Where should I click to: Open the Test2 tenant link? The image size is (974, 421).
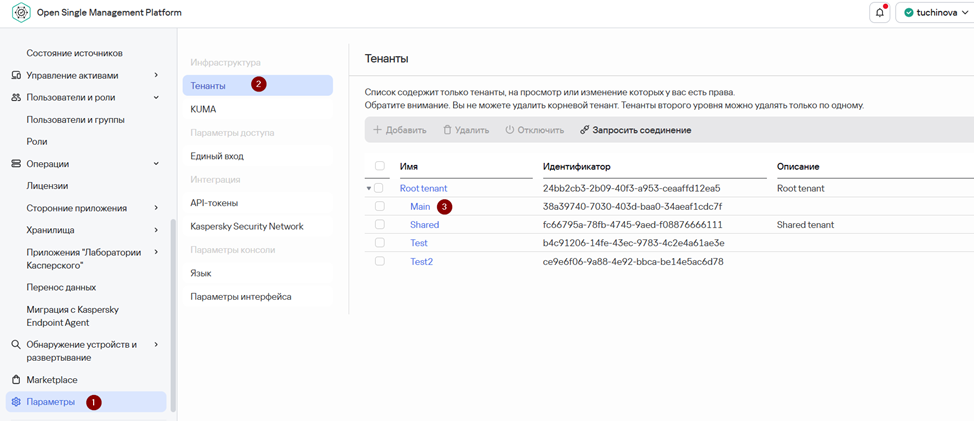(421, 261)
